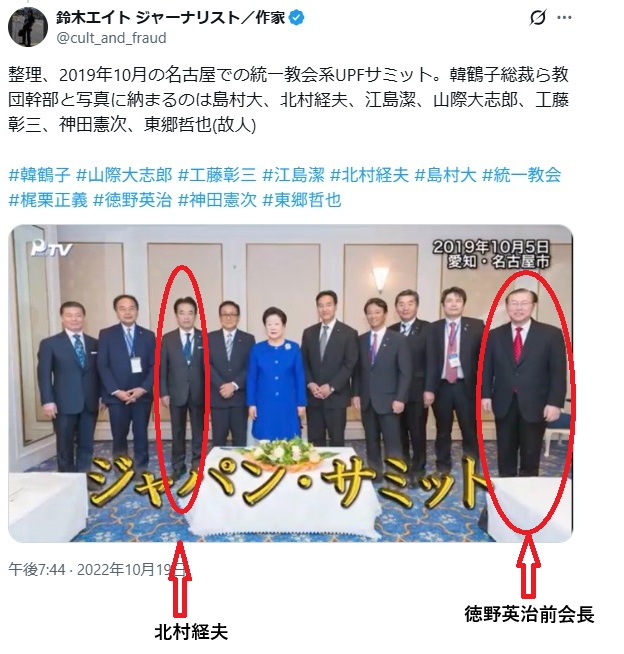The image size is (624, 654).
Task: Open hashtag #島村大
Action: pos(446,175)
